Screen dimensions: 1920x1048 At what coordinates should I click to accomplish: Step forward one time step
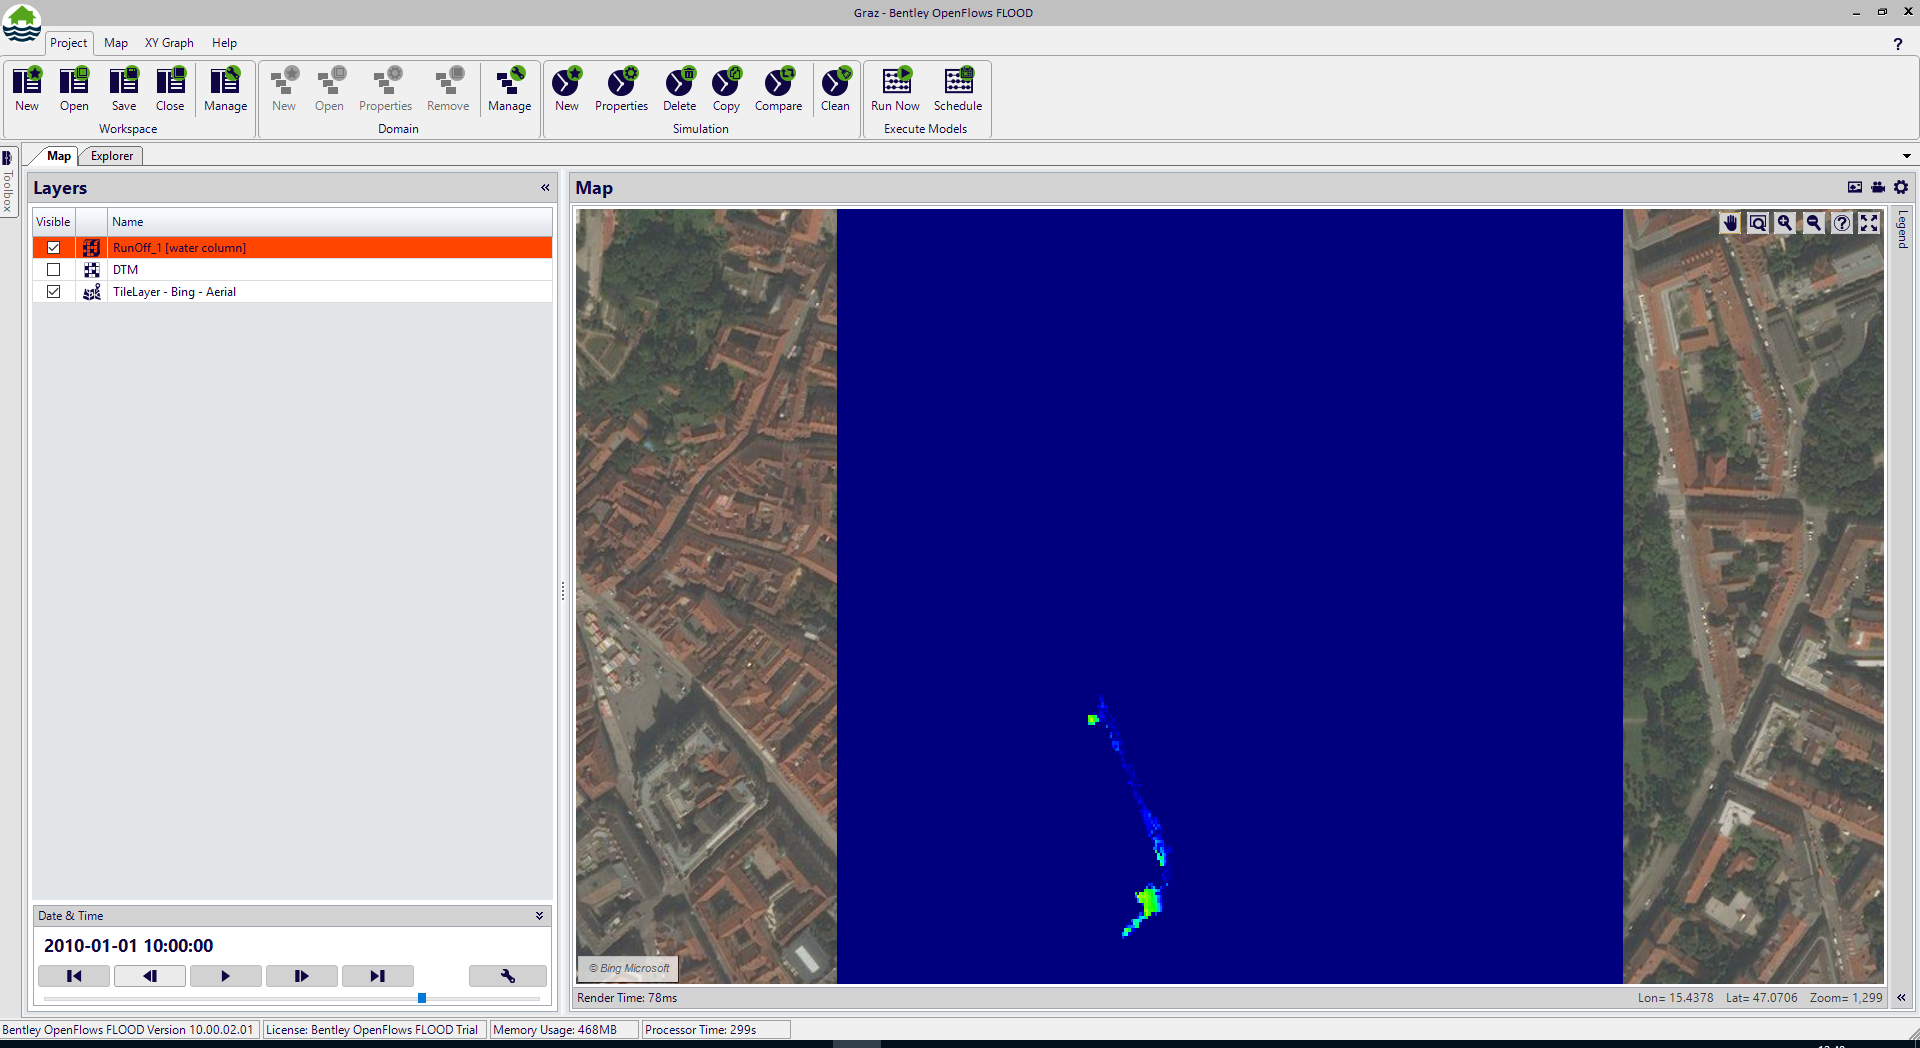[302, 976]
